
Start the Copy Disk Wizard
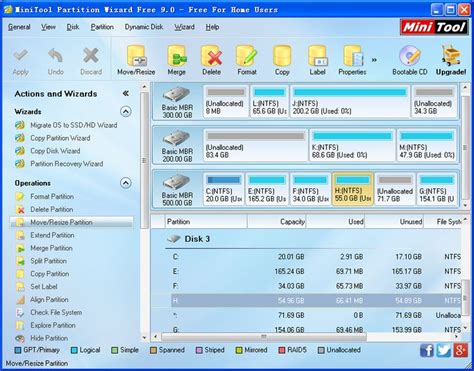point(47,151)
